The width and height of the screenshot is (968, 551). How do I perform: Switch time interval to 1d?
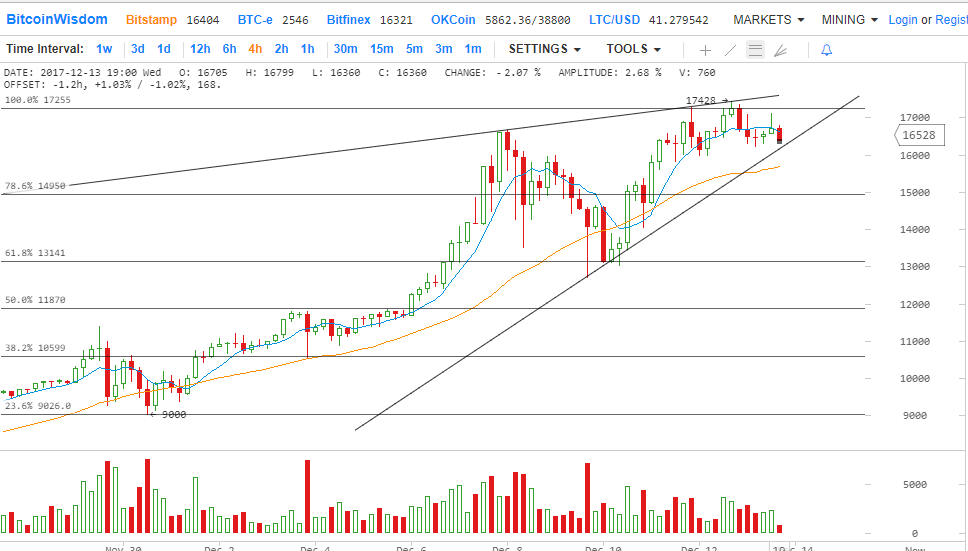coord(164,49)
